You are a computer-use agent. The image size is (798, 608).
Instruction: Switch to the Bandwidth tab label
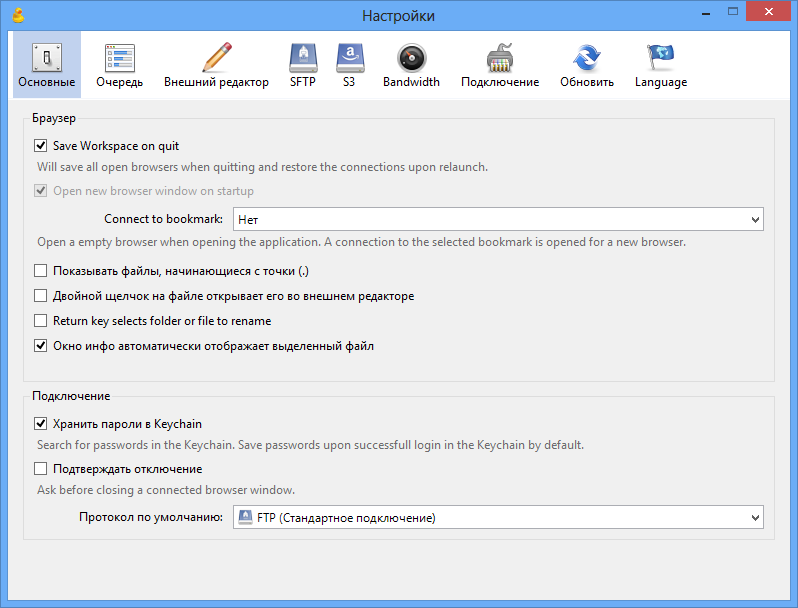click(x=411, y=82)
